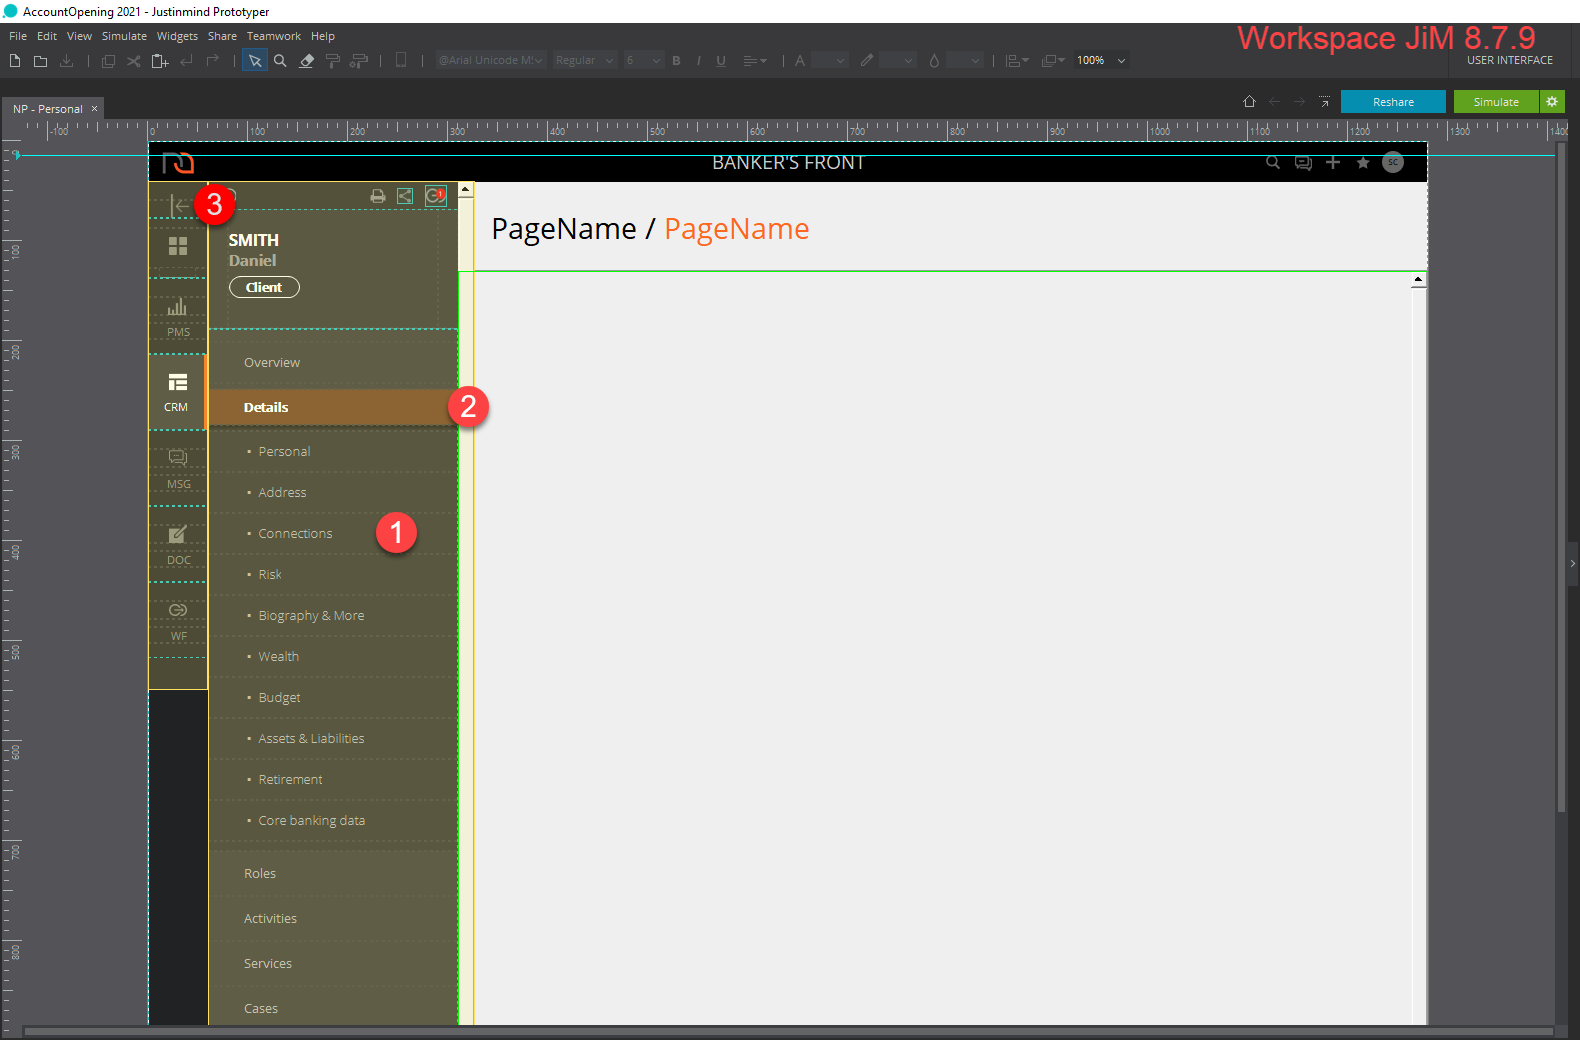This screenshot has width=1580, height=1040.
Task: Click the eraser tool in toolbar
Action: pyautogui.click(x=307, y=61)
